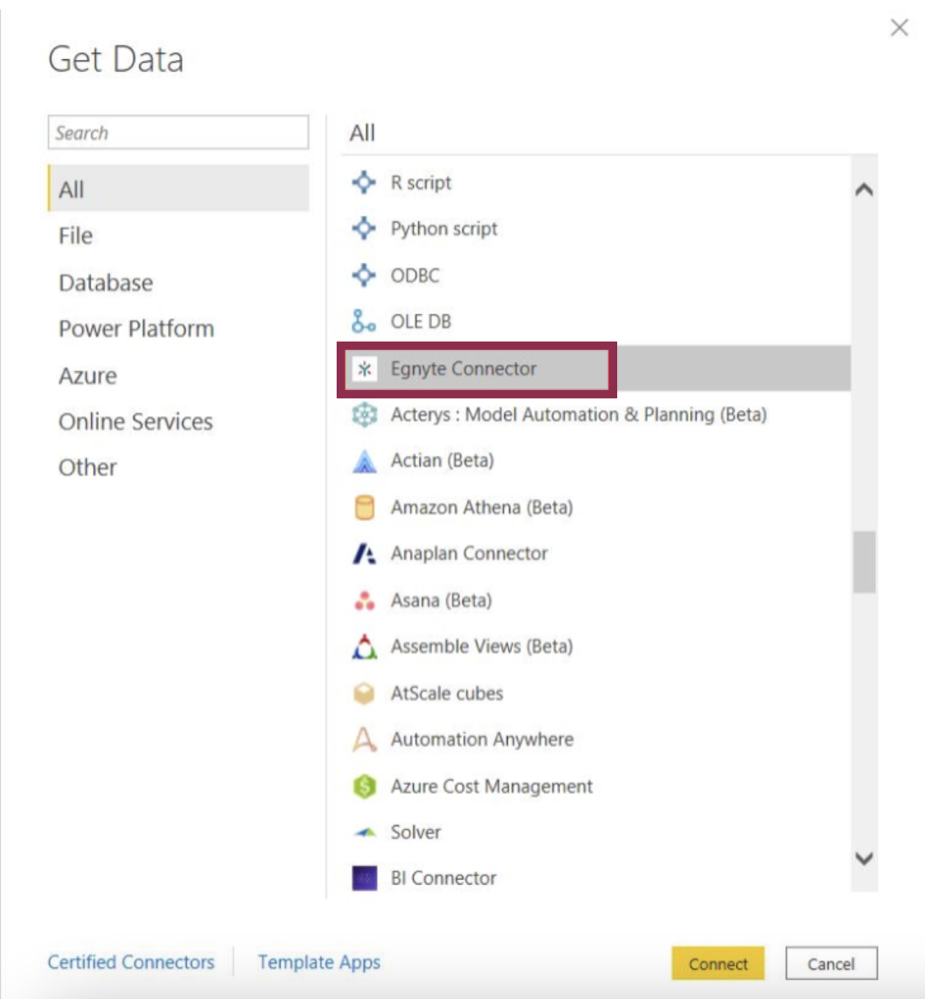The height and width of the screenshot is (999, 925).
Task: Open the Certified Connectors link
Action: pos(131,961)
